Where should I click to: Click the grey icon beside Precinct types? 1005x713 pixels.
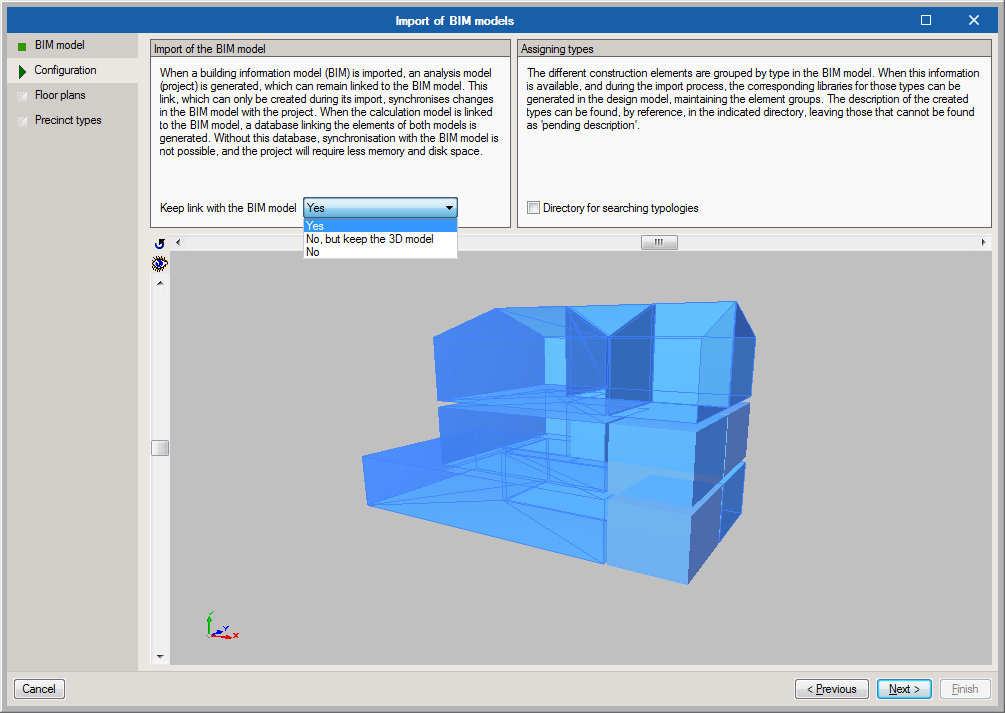coord(22,121)
